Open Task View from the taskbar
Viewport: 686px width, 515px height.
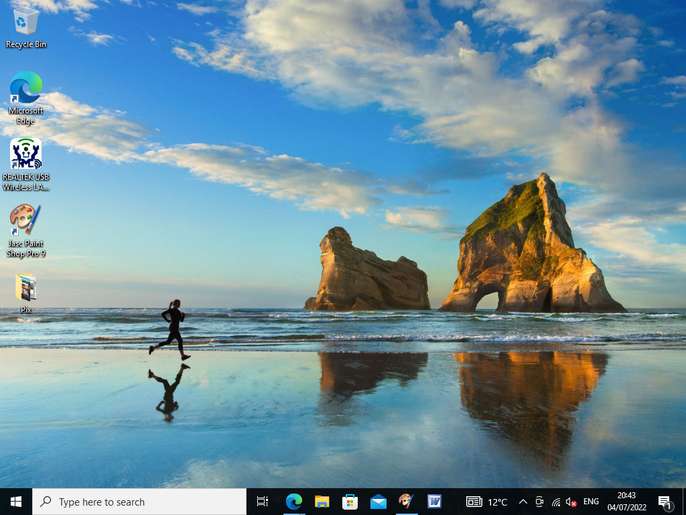262,501
